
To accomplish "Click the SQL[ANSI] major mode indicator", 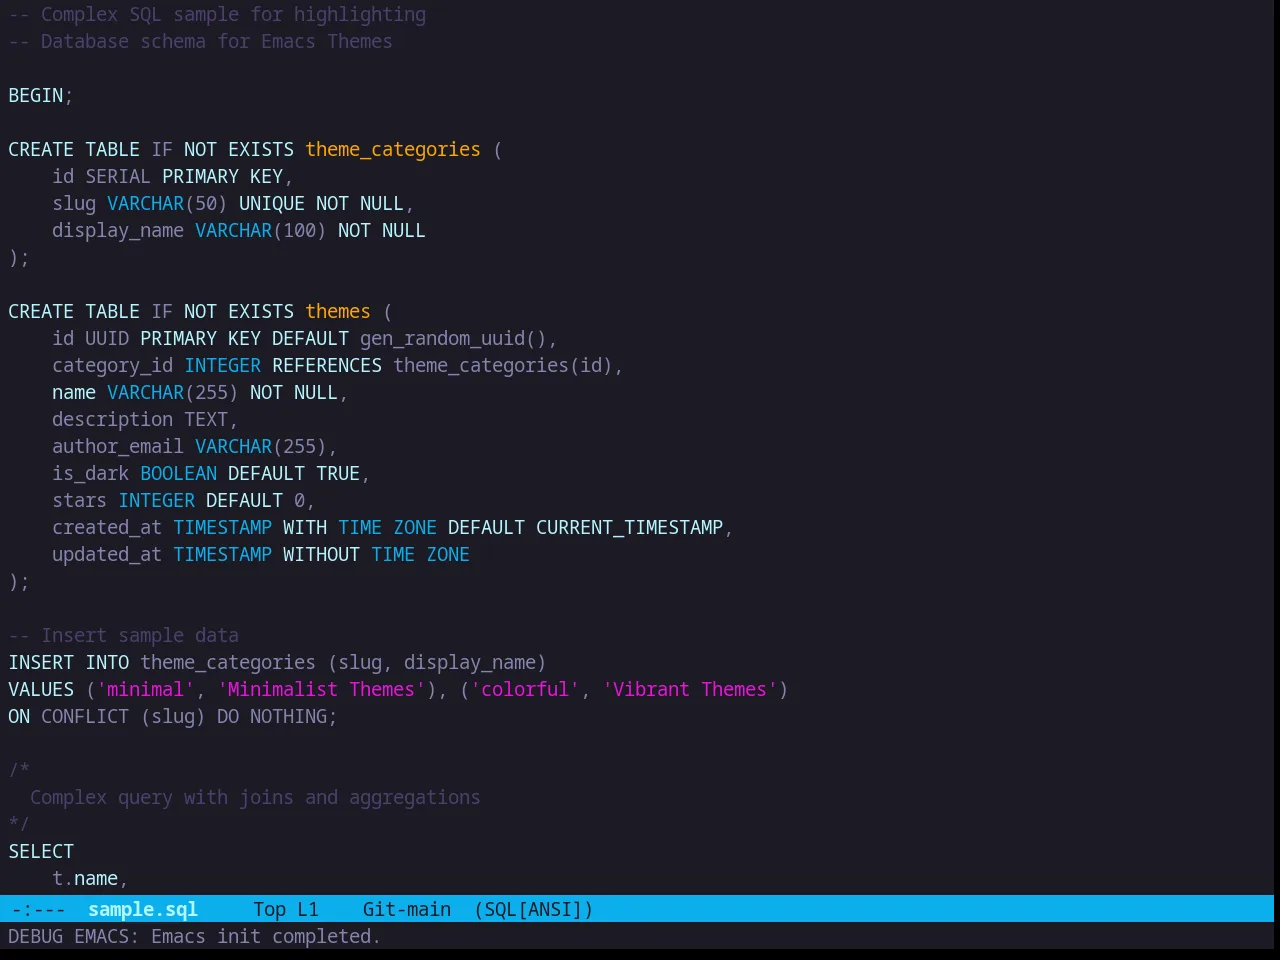I will [x=534, y=909].
